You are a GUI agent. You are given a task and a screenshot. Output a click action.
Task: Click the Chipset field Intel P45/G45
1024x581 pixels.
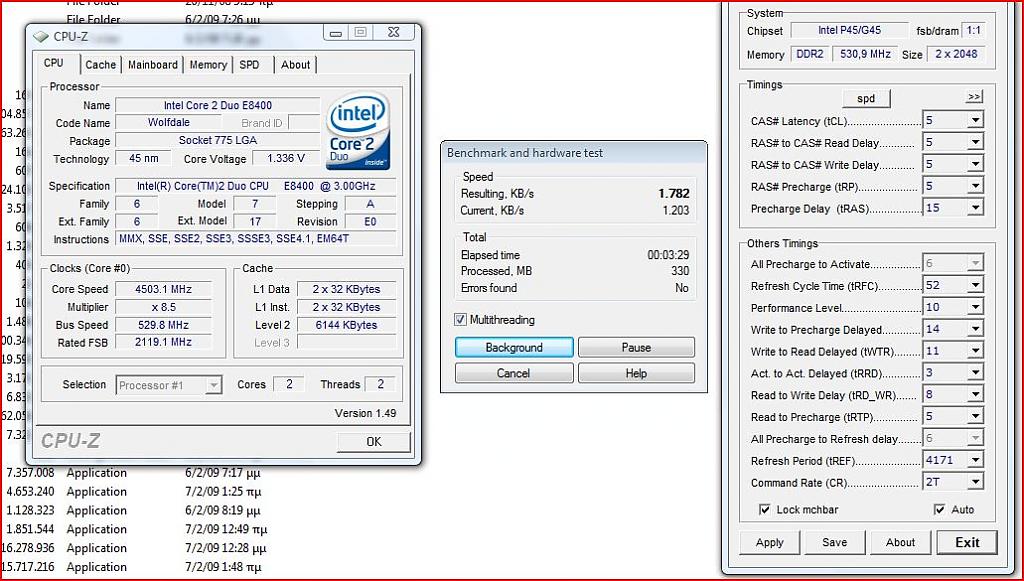point(849,30)
